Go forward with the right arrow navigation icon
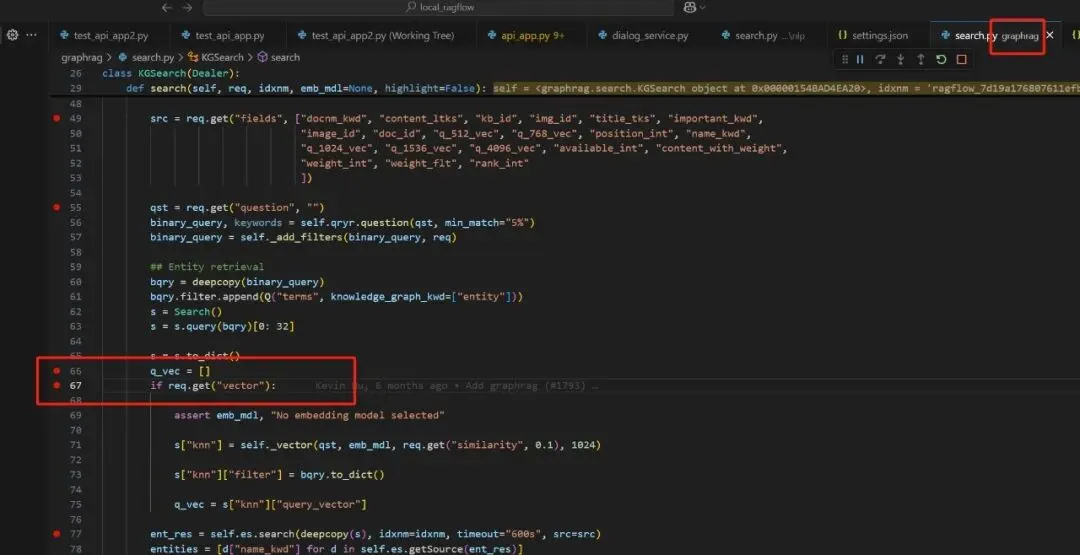 (187, 7)
